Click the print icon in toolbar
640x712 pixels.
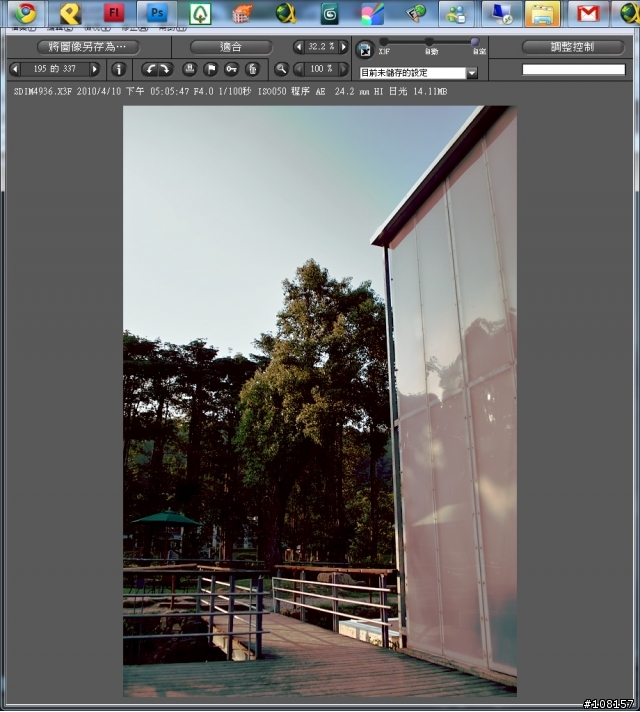190,69
